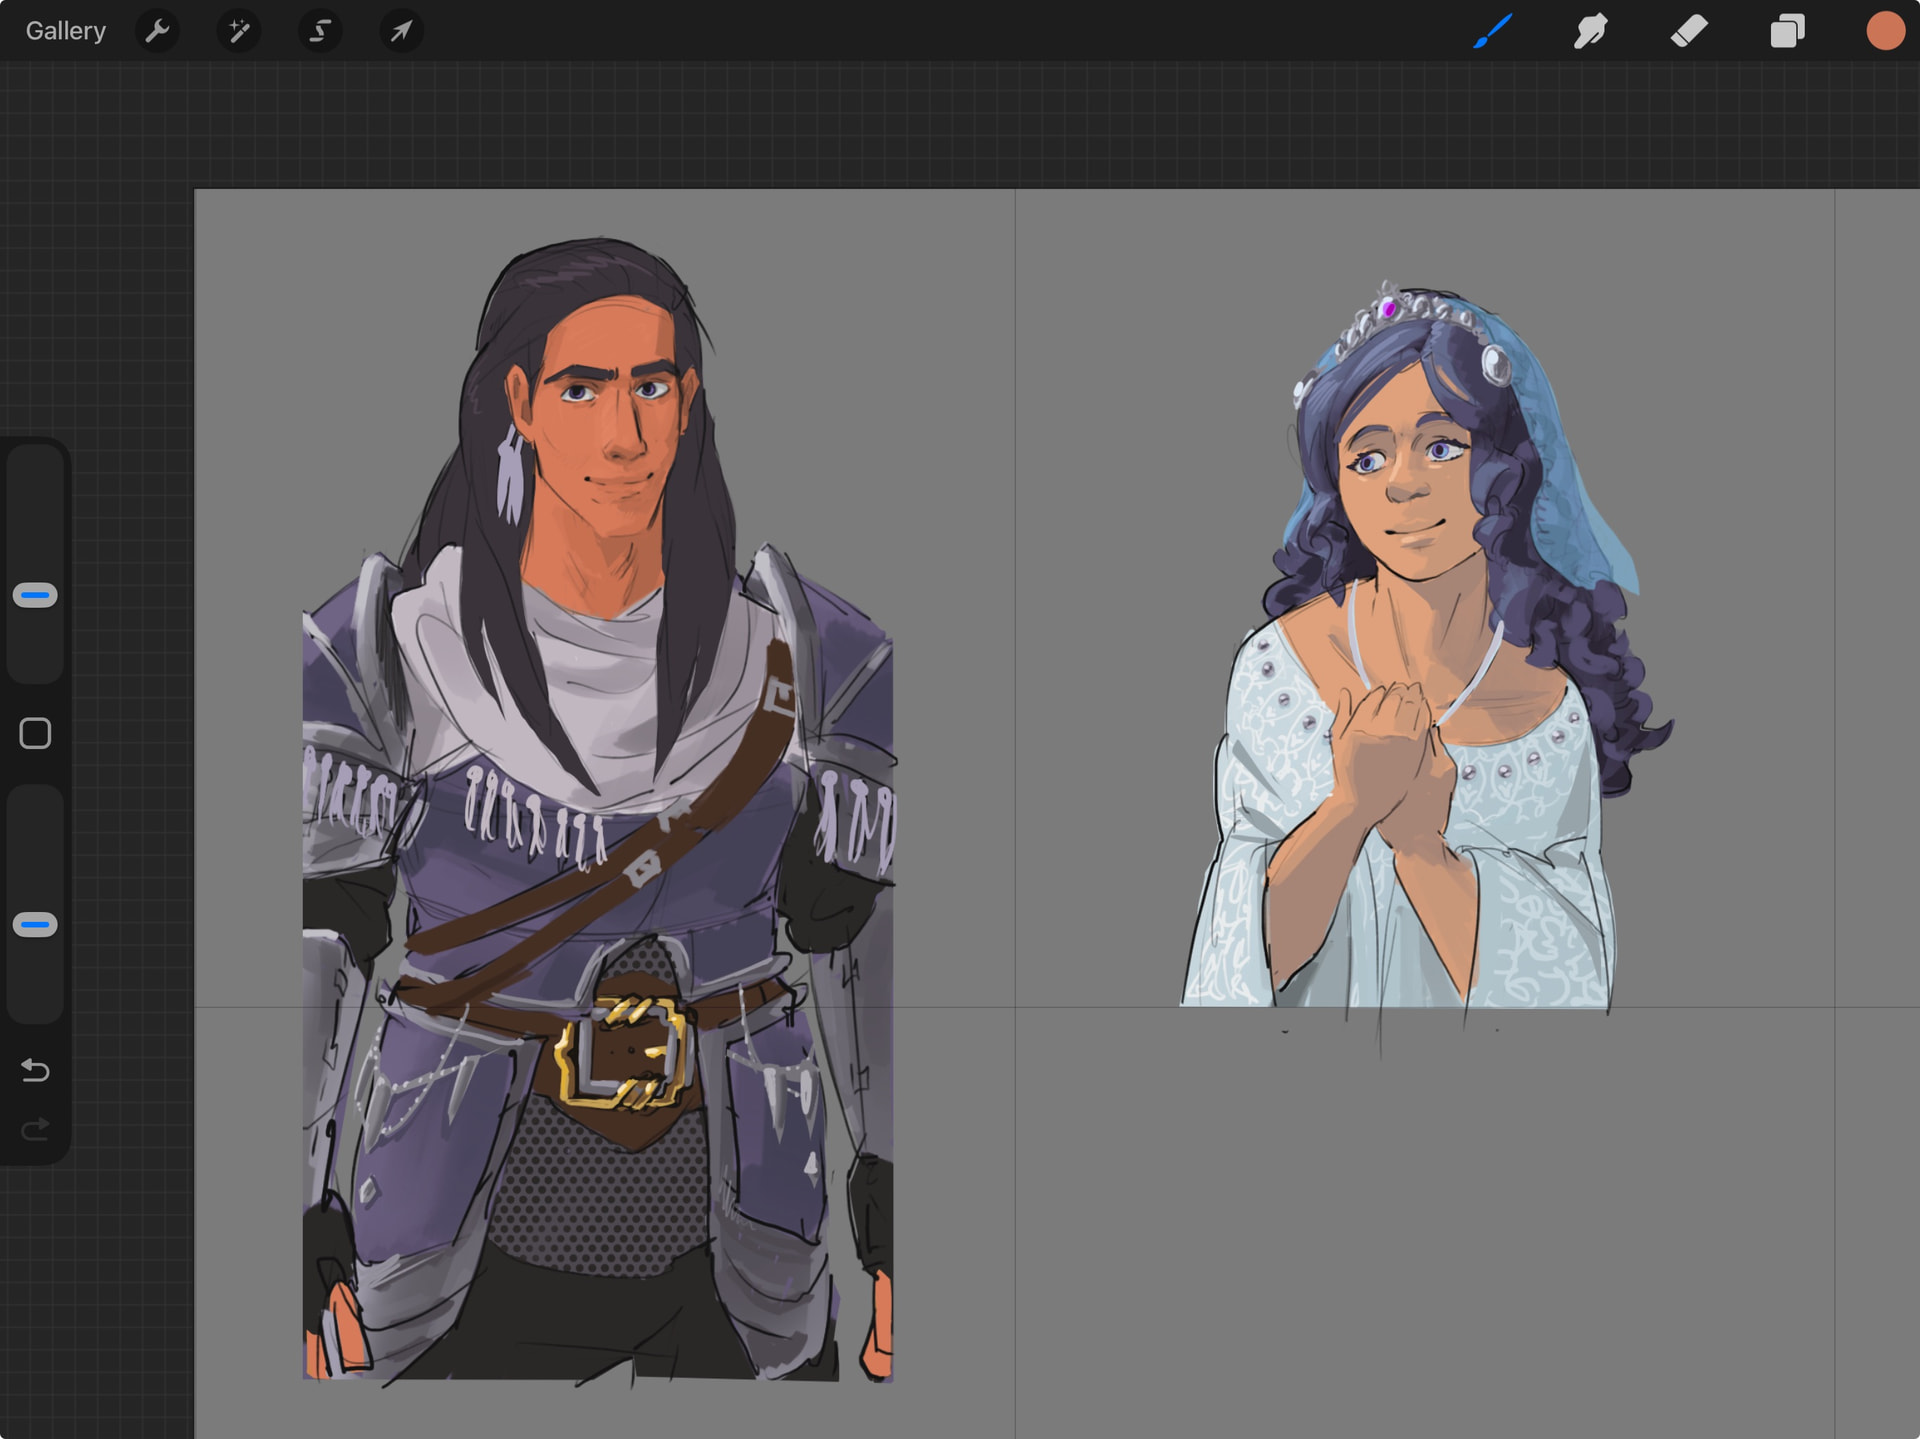Open the Actions wrench menu
Image resolution: width=1920 pixels, height=1439 pixels.
157,31
